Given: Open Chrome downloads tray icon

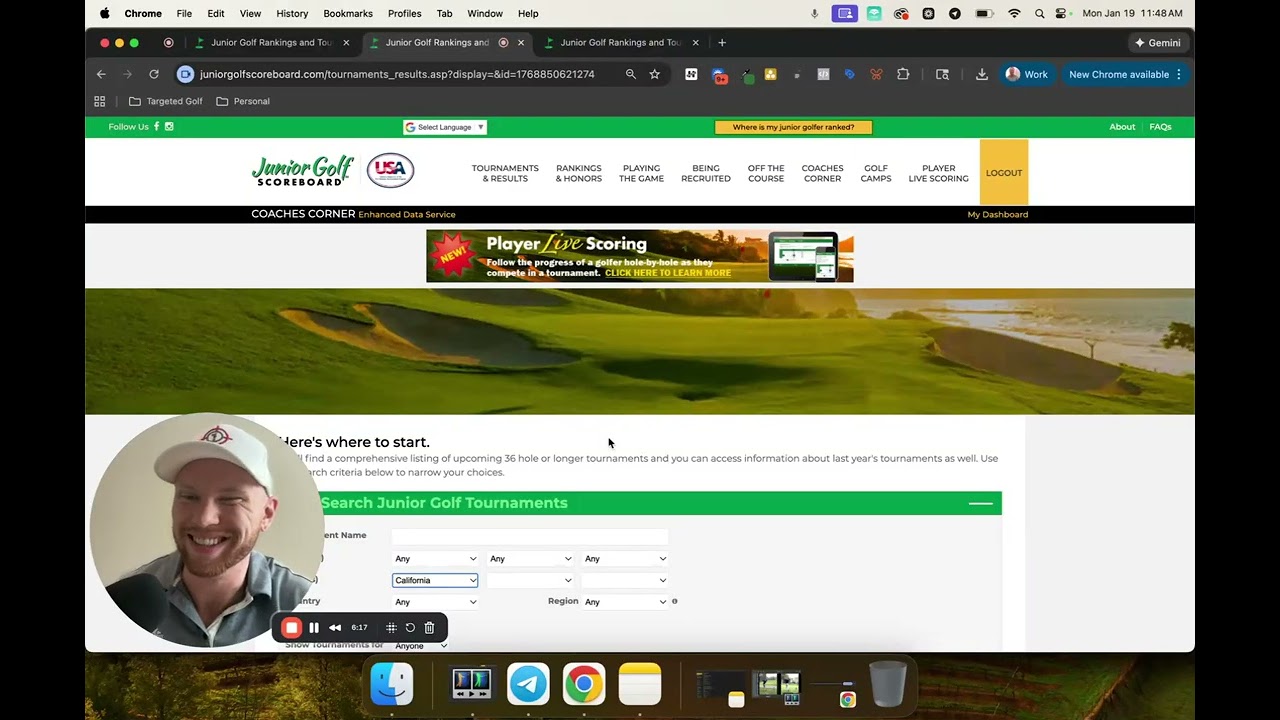Looking at the screenshot, I should (x=982, y=74).
